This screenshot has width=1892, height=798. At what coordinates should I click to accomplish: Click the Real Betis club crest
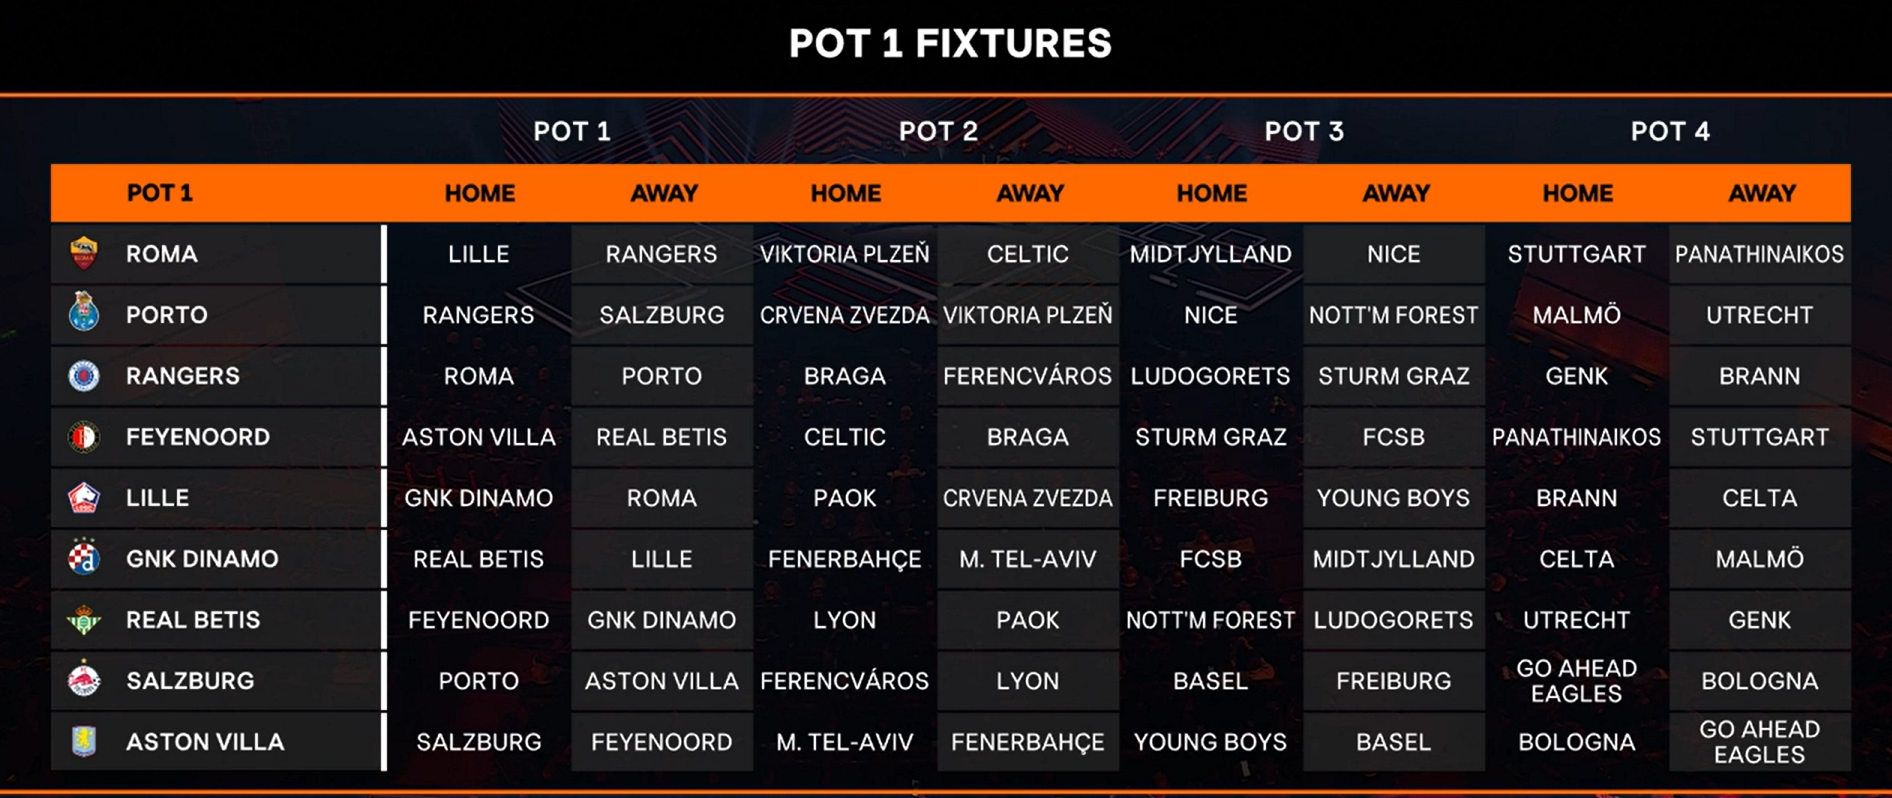[x=84, y=619]
